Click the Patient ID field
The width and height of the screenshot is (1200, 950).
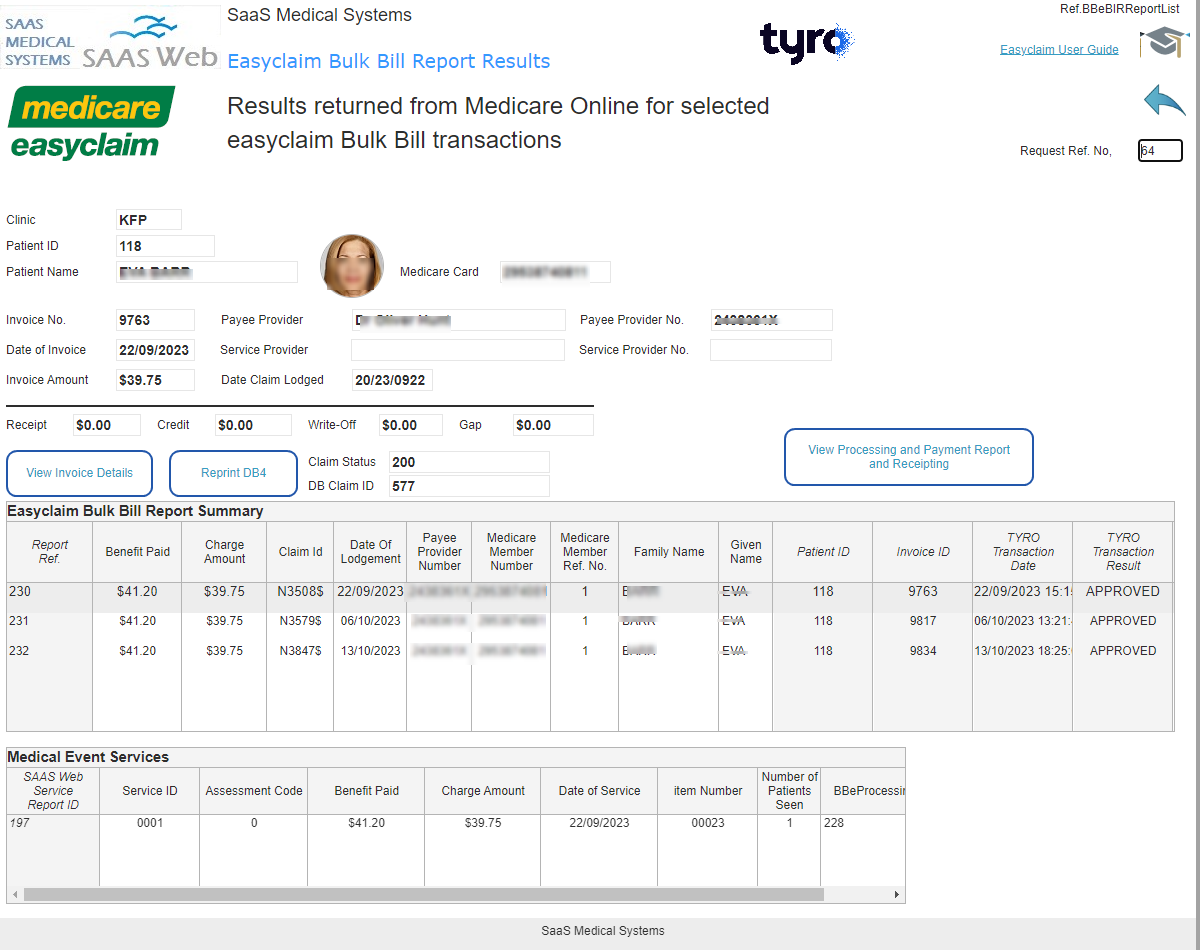tap(165, 246)
